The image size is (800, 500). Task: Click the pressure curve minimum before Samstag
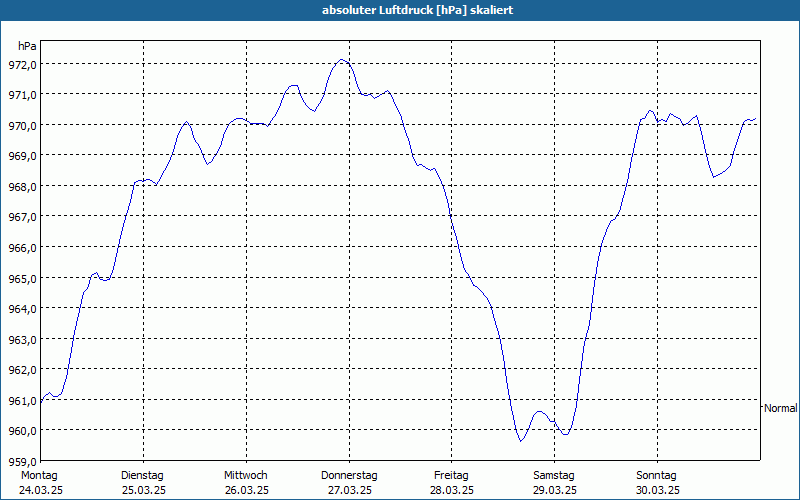(521, 440)
